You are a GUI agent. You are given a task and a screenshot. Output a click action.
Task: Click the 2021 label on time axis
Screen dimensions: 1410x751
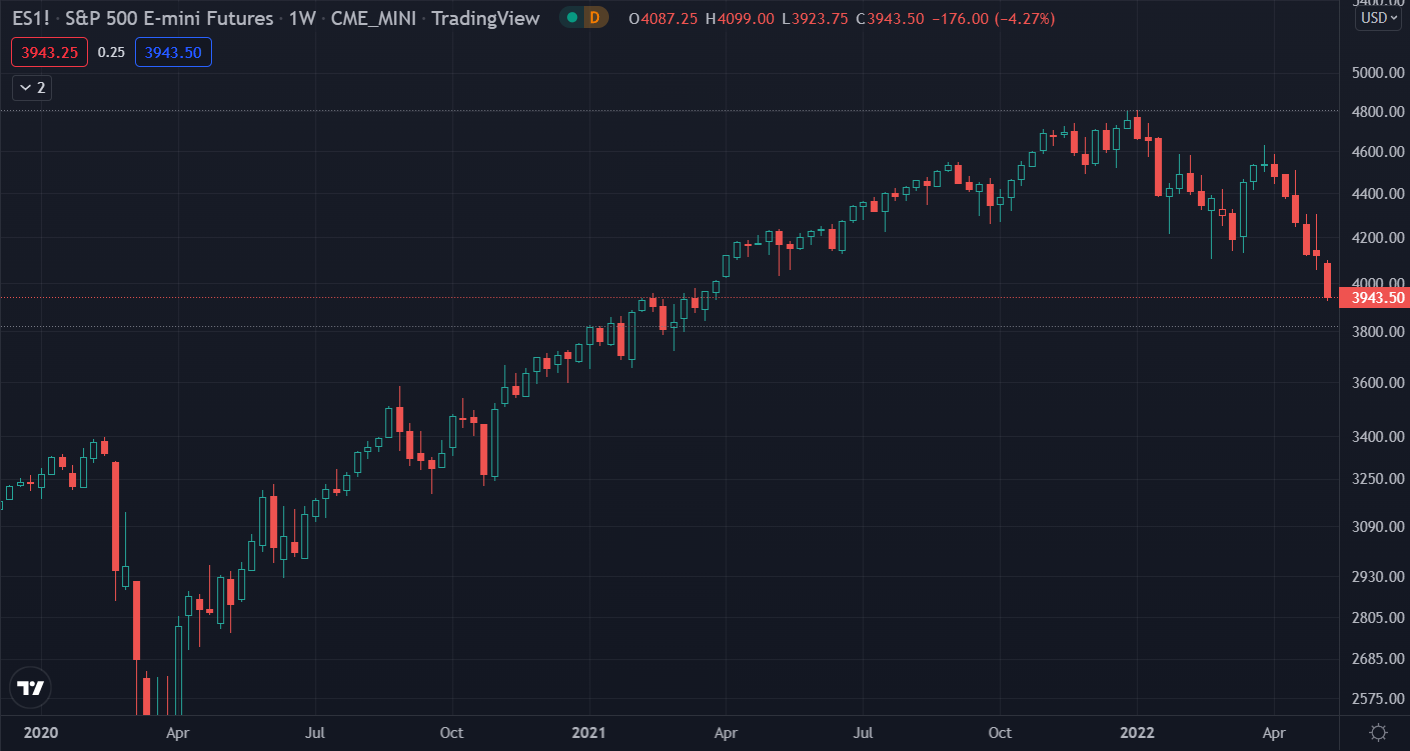click(589, 732)
